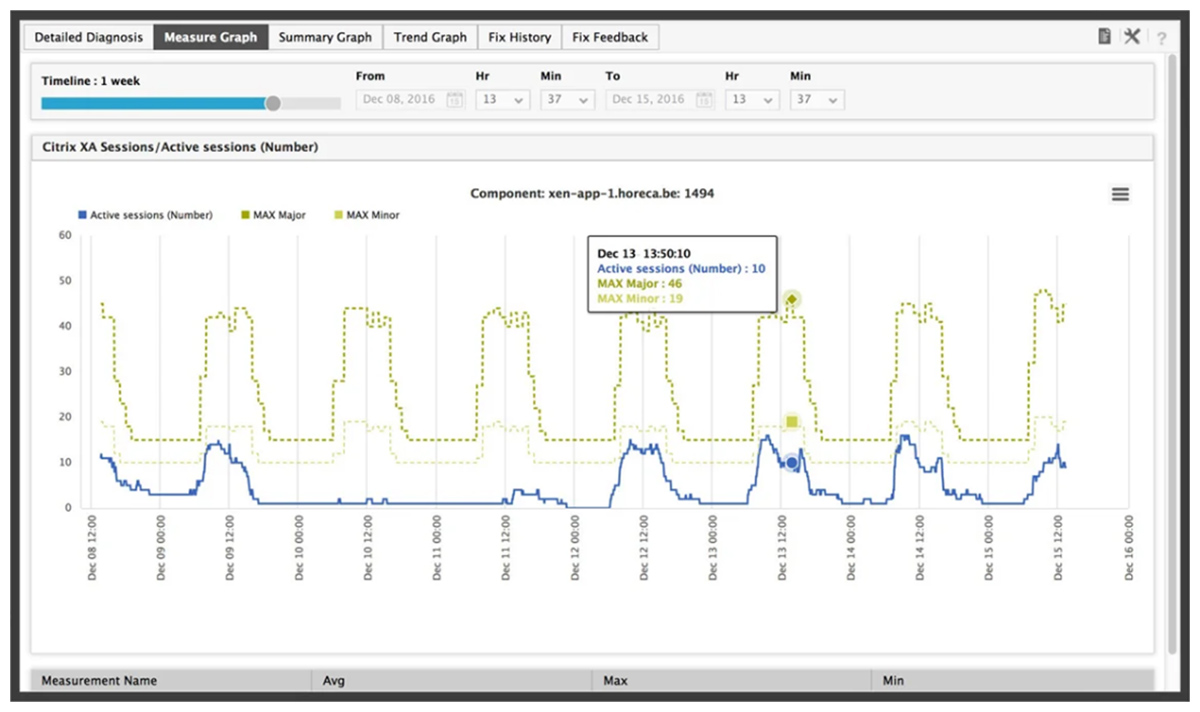Click the blue Active sessions data point marker
The image size is (1200, 712).
pos(792,463)
